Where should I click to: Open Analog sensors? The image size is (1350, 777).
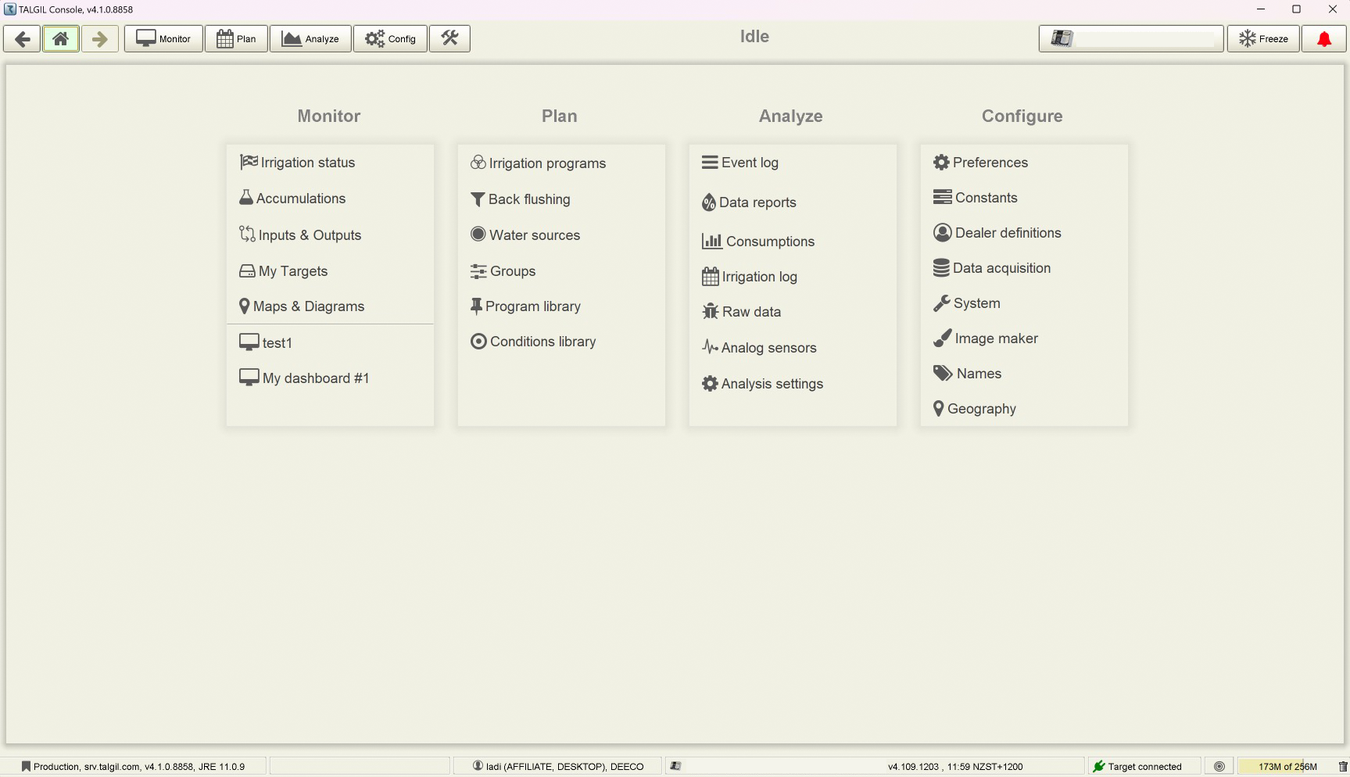click(x=759, y=348)
